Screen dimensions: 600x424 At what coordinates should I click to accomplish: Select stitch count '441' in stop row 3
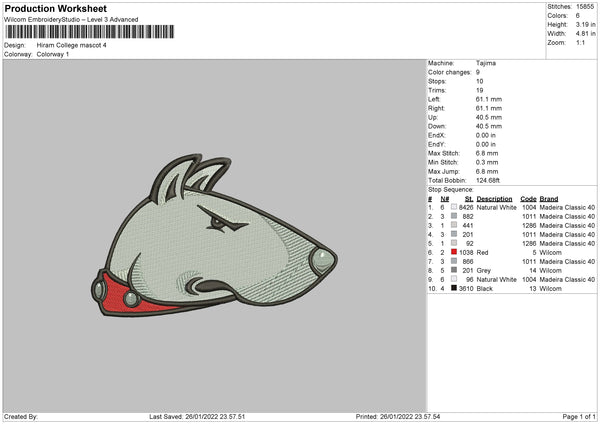[x=468, y=225]
